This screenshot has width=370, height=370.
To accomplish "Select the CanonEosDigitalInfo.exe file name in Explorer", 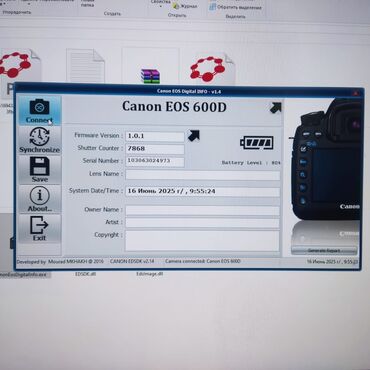I will (x=23, y=275).
